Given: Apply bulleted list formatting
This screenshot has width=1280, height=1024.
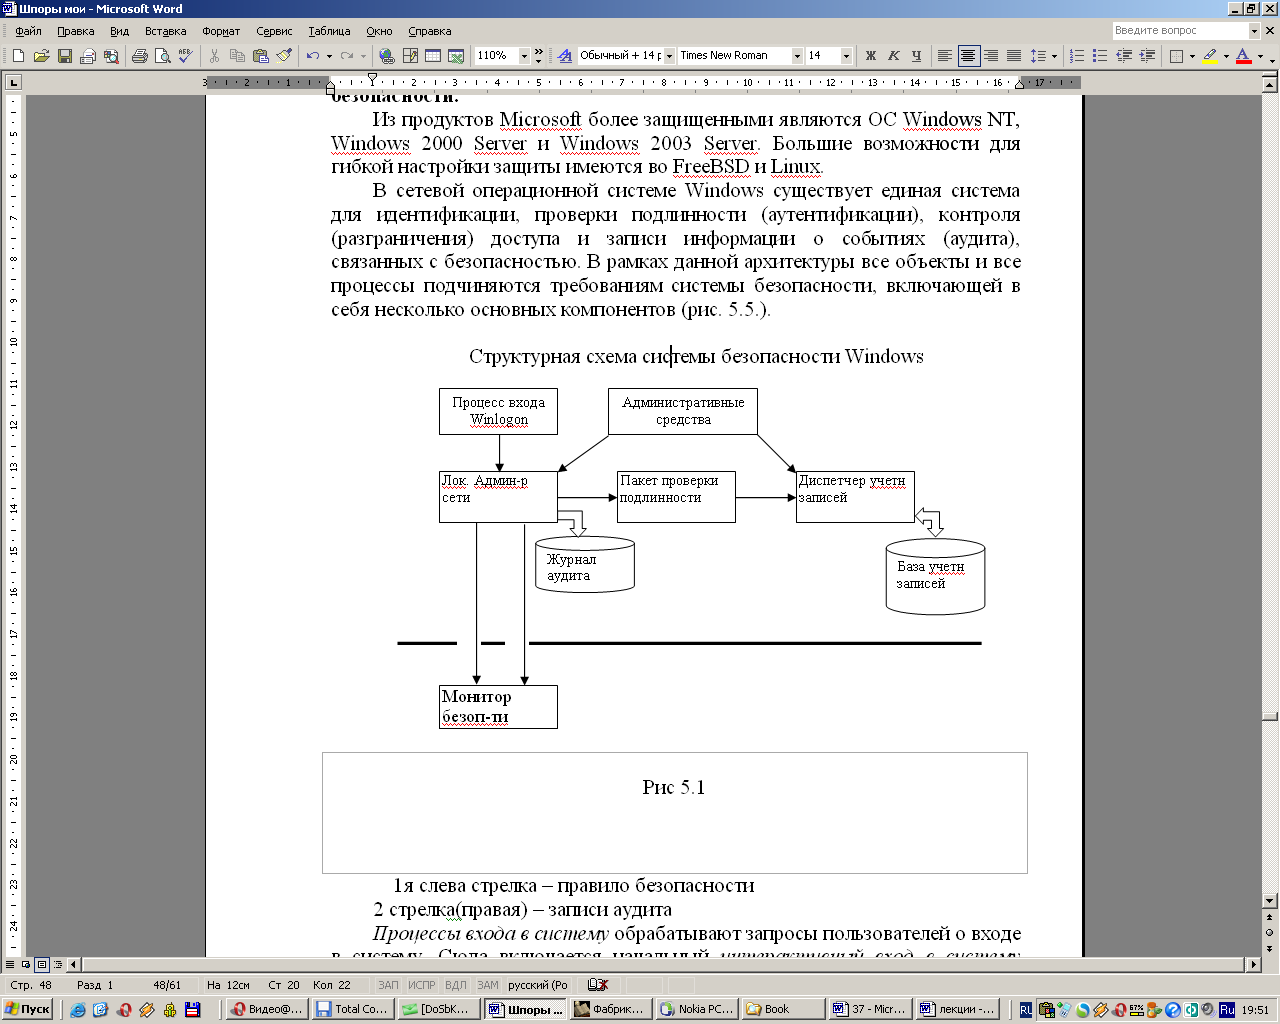Looking at the screenshot, I should coord(1100,56).
